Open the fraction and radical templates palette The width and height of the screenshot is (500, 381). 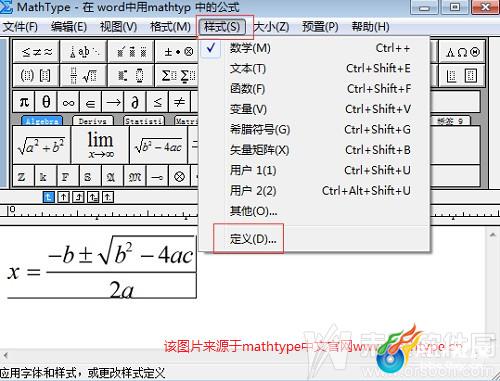84,76
